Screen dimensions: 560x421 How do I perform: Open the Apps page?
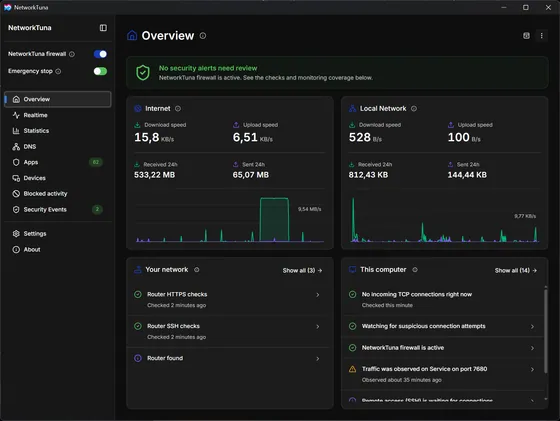[x=58, y=162]
